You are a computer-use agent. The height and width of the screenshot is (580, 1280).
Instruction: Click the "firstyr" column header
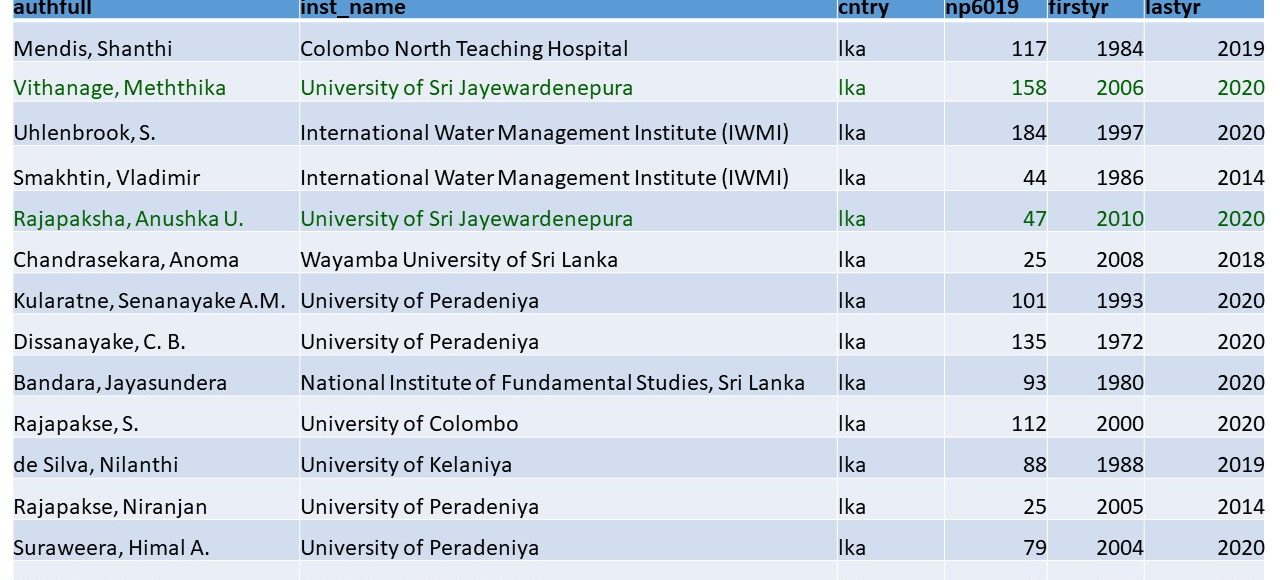point(1078,8)
